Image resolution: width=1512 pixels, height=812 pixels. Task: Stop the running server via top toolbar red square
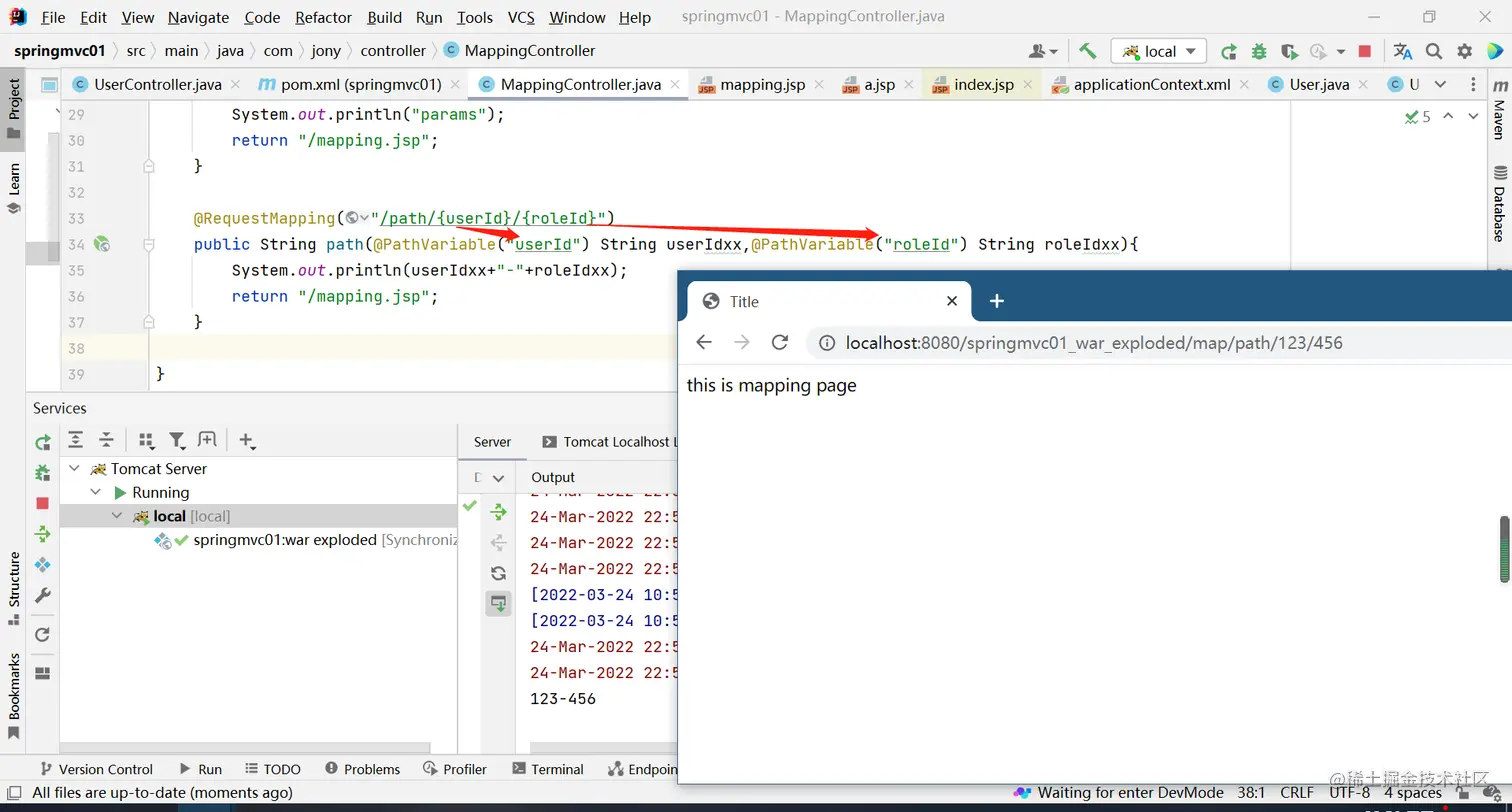[1365, 51]
